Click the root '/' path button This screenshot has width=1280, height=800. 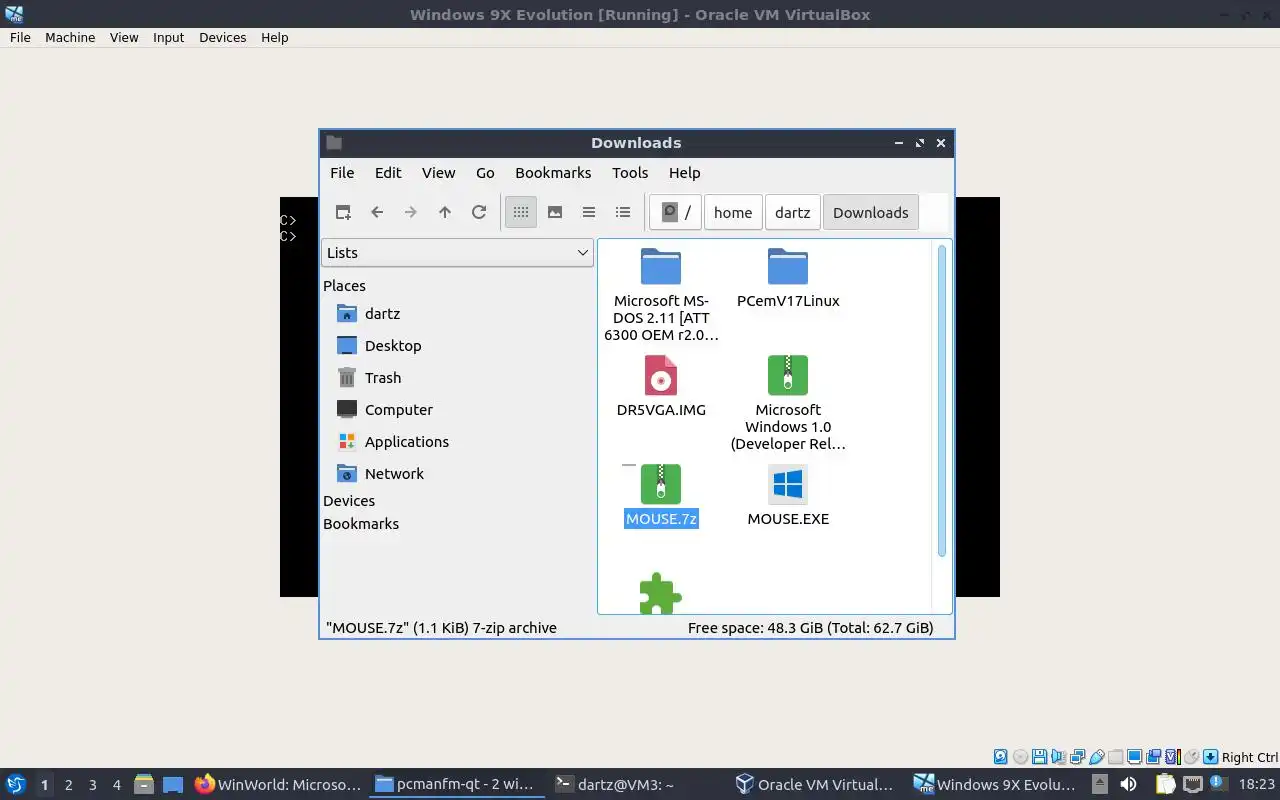coord(676,212)
